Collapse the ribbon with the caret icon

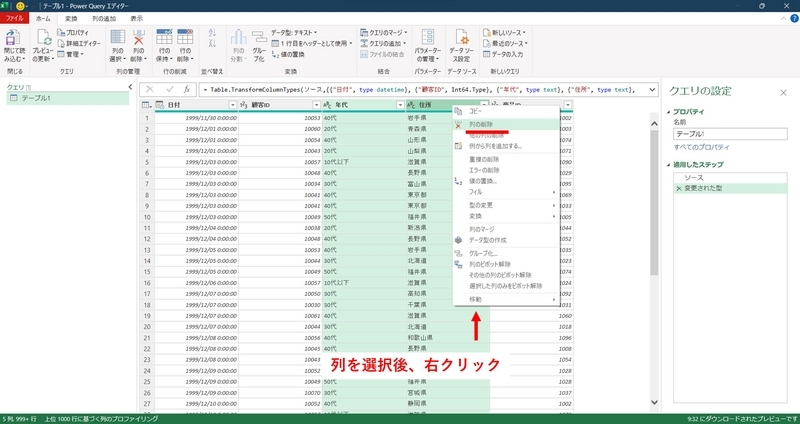coord(784,18)
